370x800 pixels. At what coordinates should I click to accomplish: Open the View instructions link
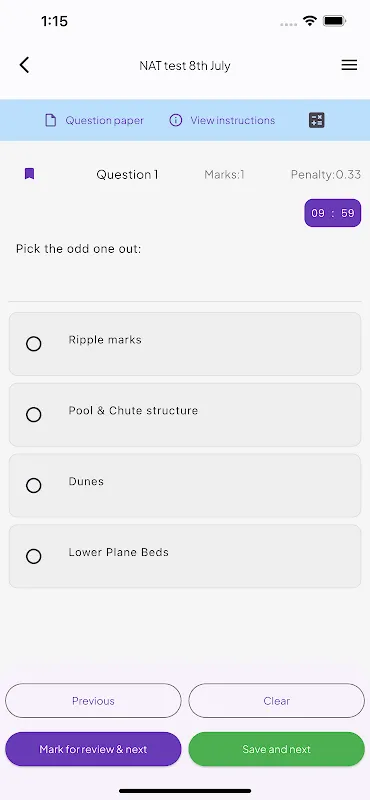233,120
